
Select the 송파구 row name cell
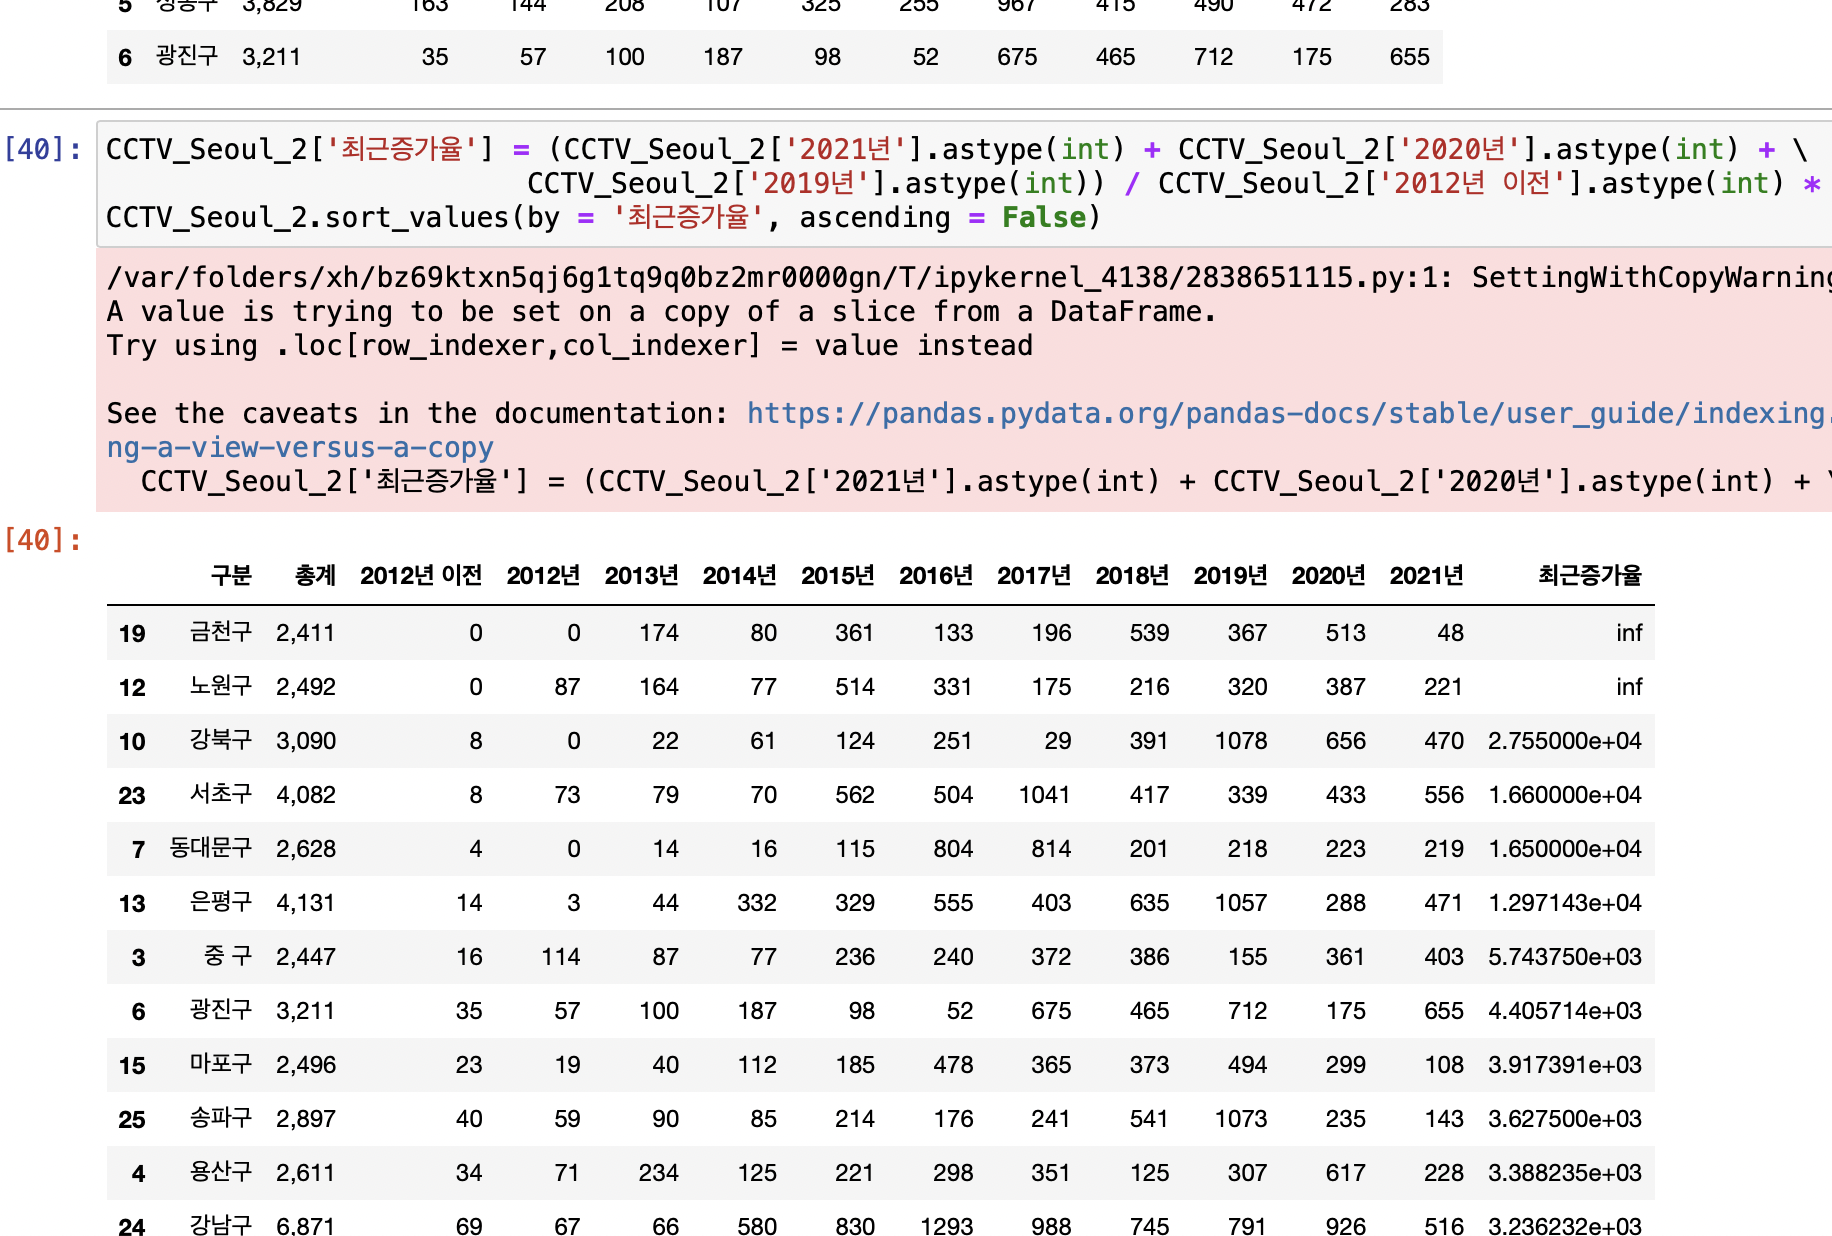coord(221,1118)
